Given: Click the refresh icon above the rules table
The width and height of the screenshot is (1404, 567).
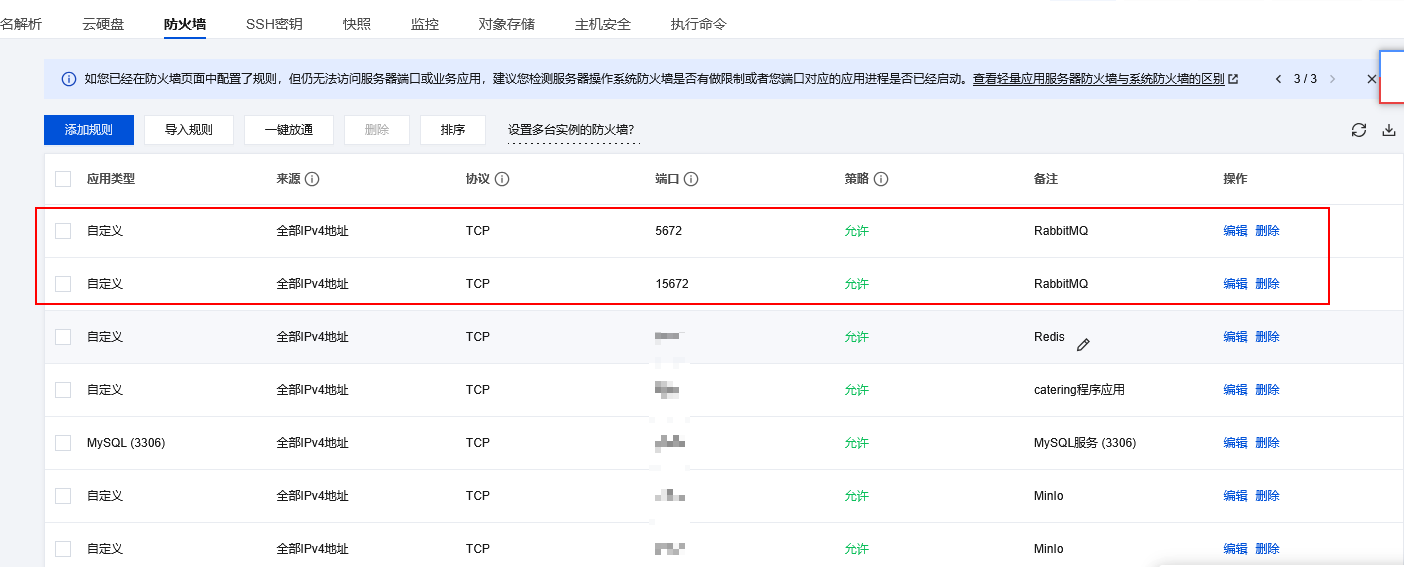Looking at the screenshot, I should (x=1358, y=130).
